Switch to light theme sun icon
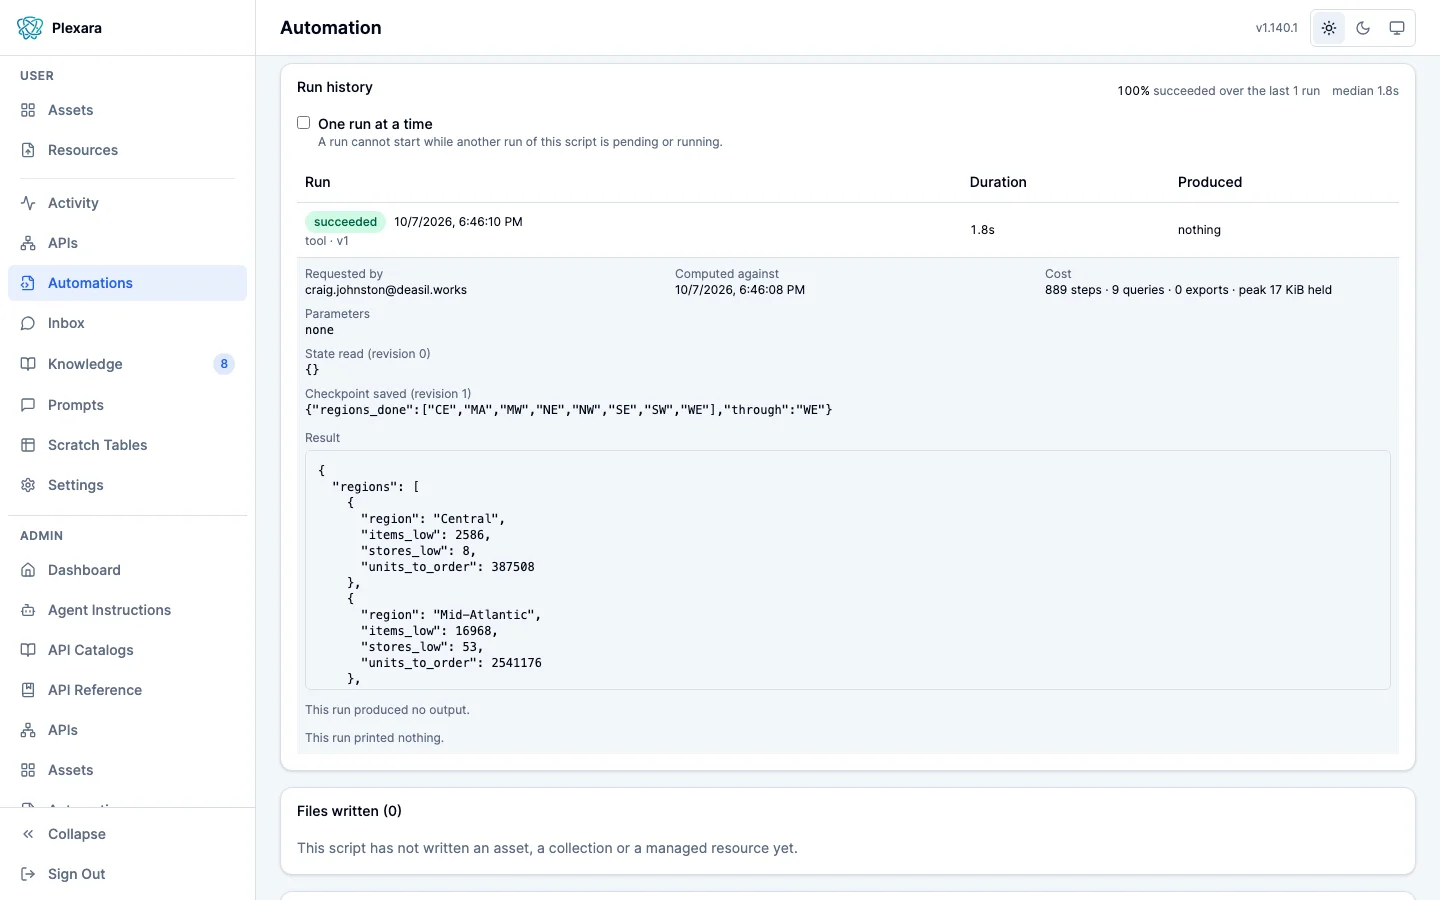Screen dimensions: 1440x900 1329,28
